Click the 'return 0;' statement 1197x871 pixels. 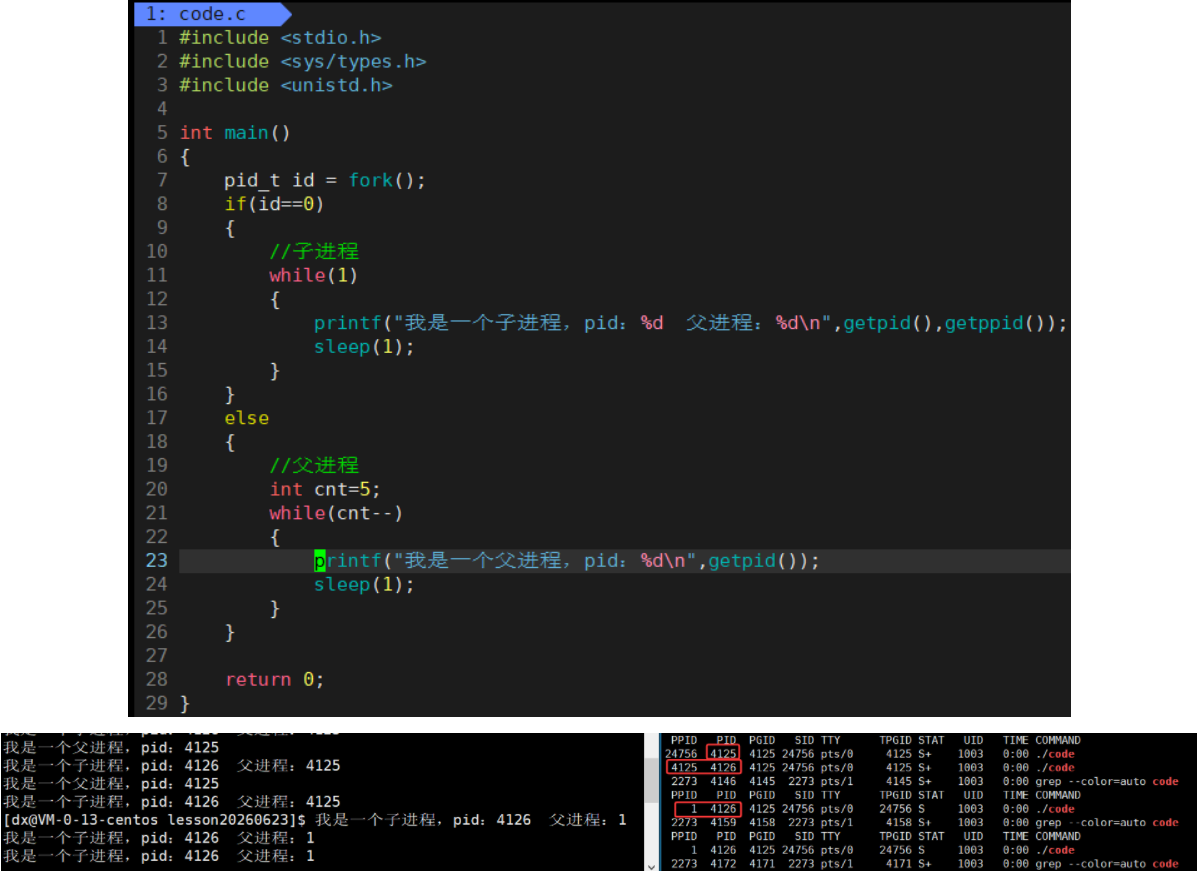click(274, 679)
